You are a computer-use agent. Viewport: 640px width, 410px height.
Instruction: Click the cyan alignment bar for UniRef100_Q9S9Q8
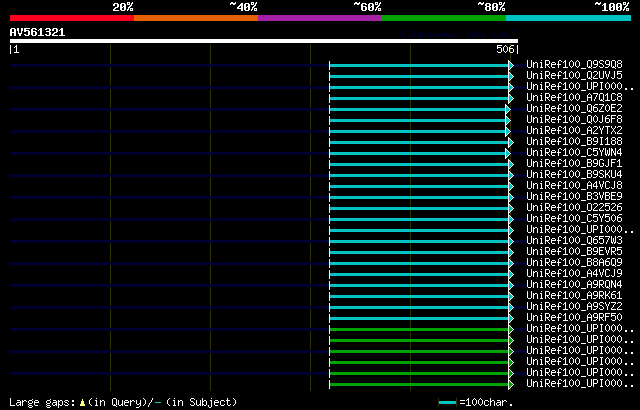click(419, 65)
